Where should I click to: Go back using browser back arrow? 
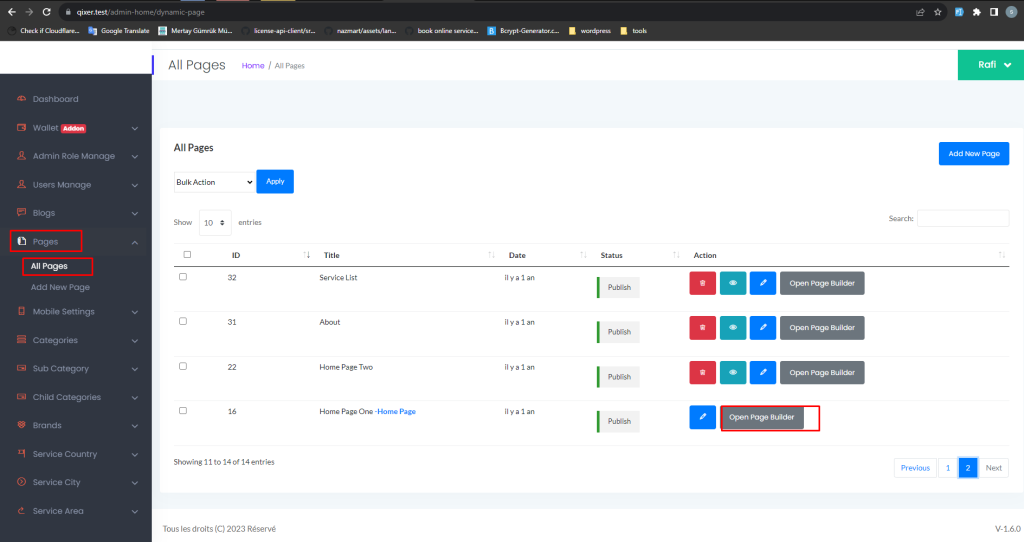12,12
